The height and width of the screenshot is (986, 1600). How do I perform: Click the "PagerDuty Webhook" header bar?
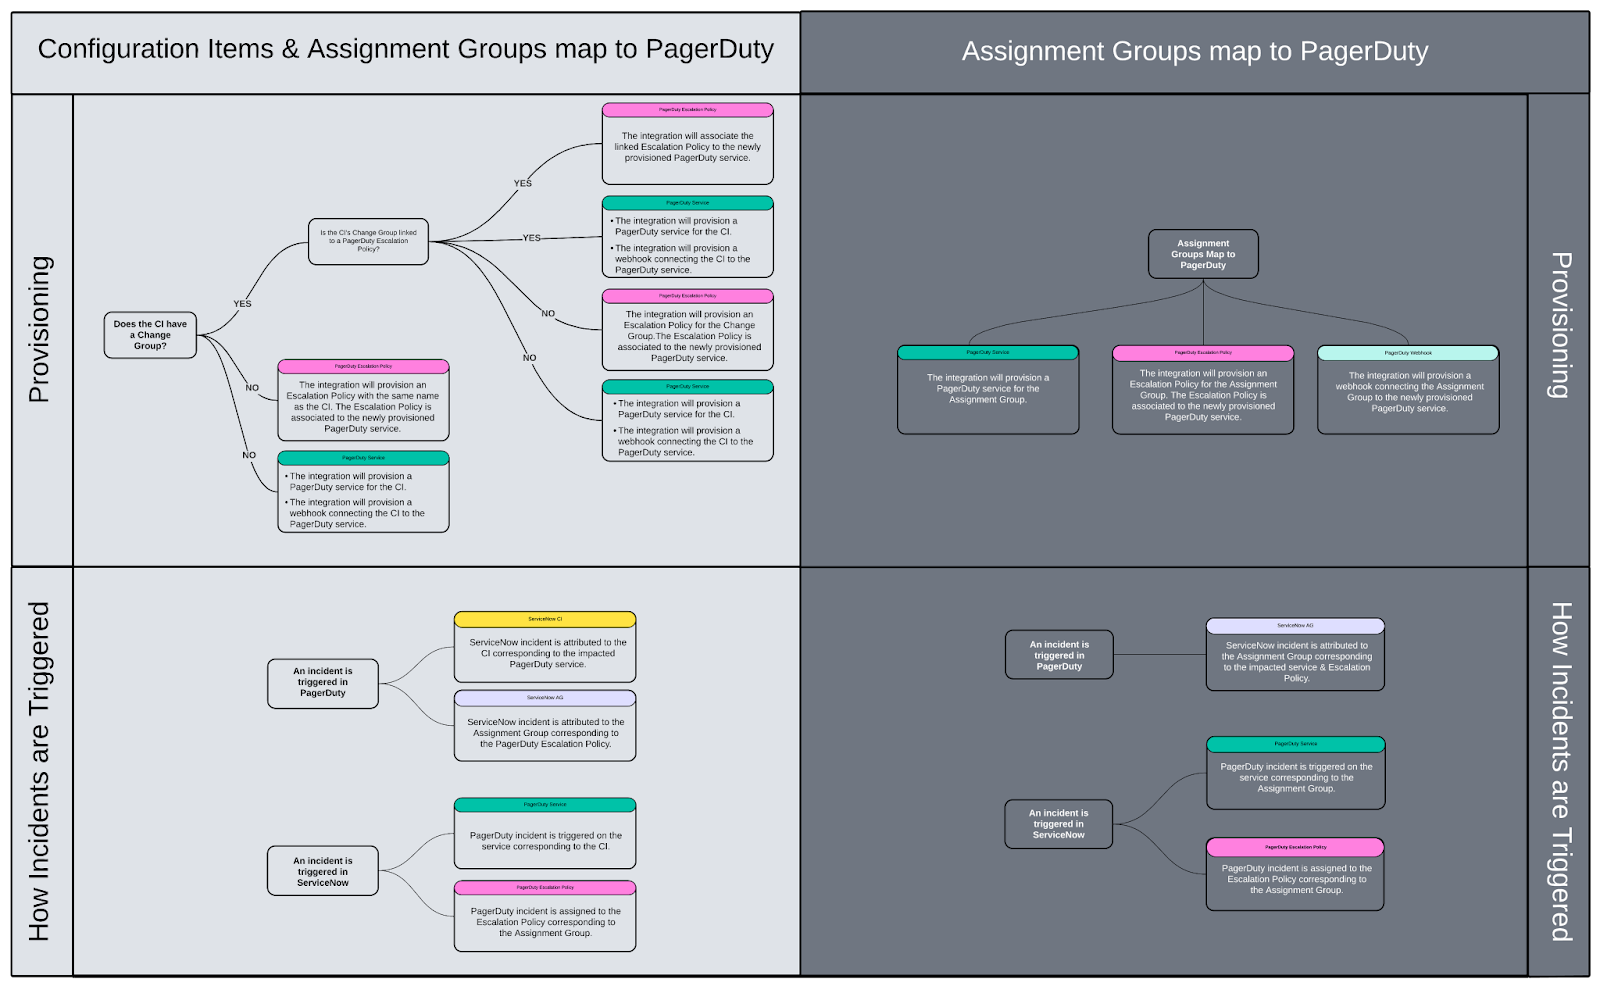click(1408, 353)
